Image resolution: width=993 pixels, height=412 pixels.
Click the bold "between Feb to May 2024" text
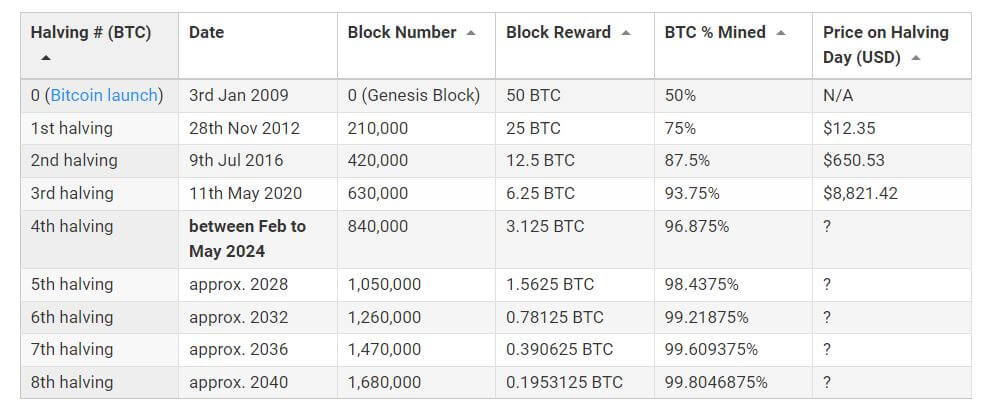tap(247, 239)
